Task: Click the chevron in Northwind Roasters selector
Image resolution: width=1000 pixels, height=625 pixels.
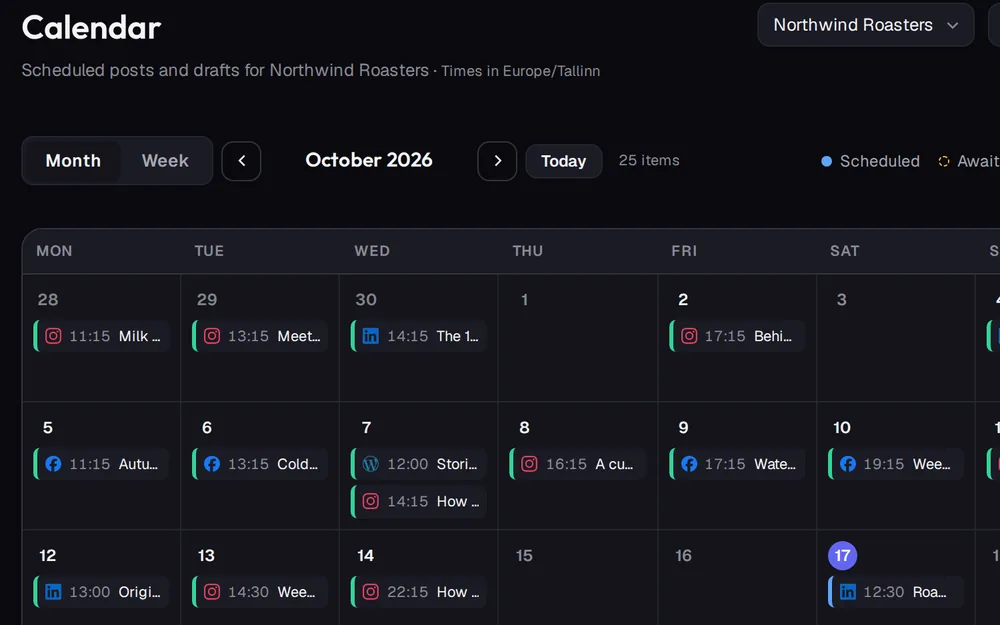Action: click(953, 26)
